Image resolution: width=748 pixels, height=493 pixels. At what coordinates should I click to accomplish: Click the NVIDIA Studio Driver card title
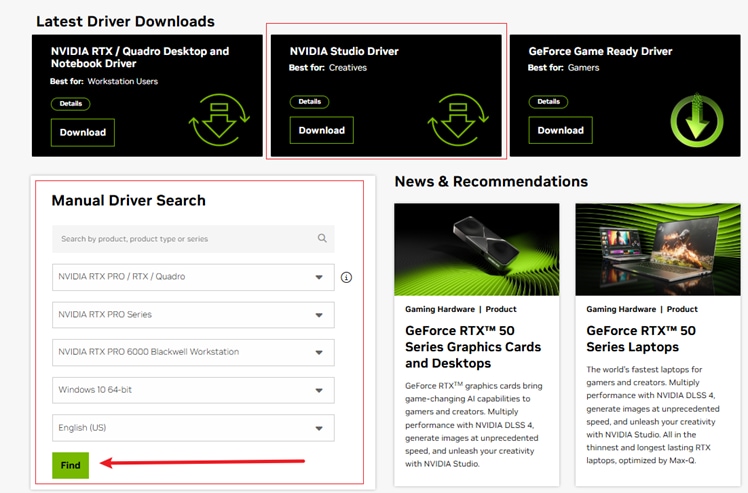(344, 51)
